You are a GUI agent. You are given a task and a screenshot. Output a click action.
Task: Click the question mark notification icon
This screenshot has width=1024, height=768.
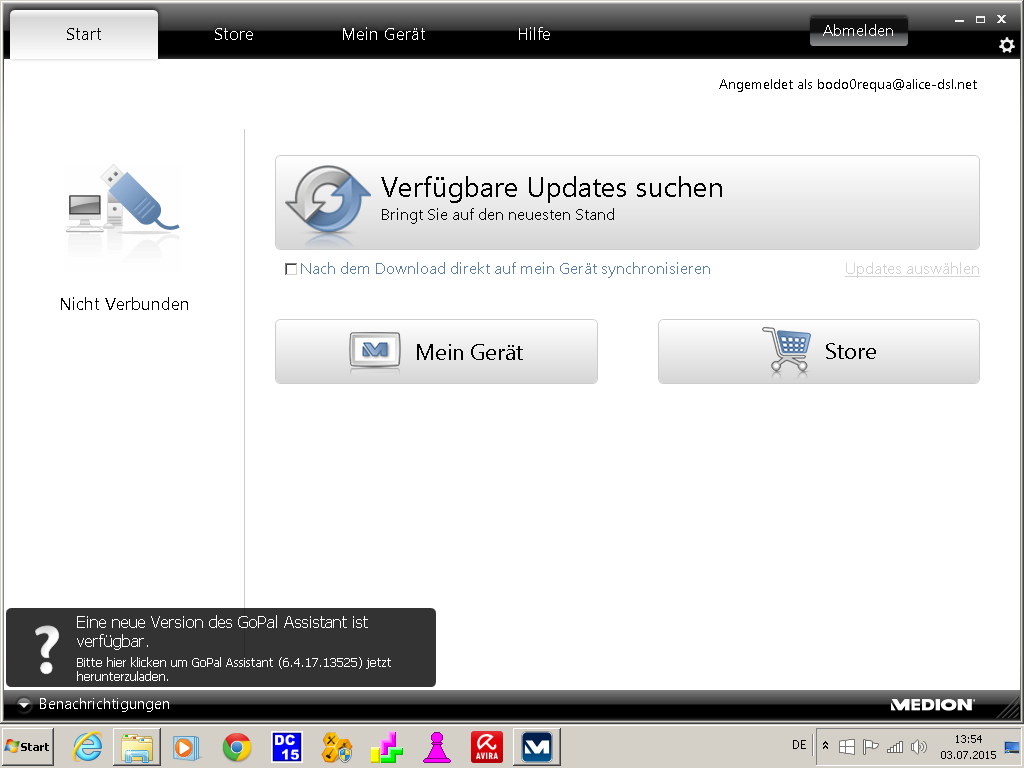click(x=46, y=648)
